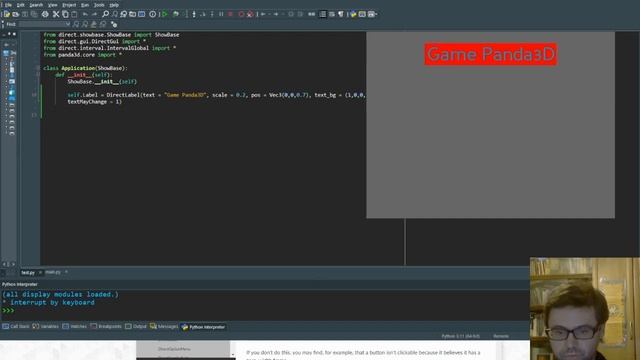Open the Project menu

click(69, 5)
